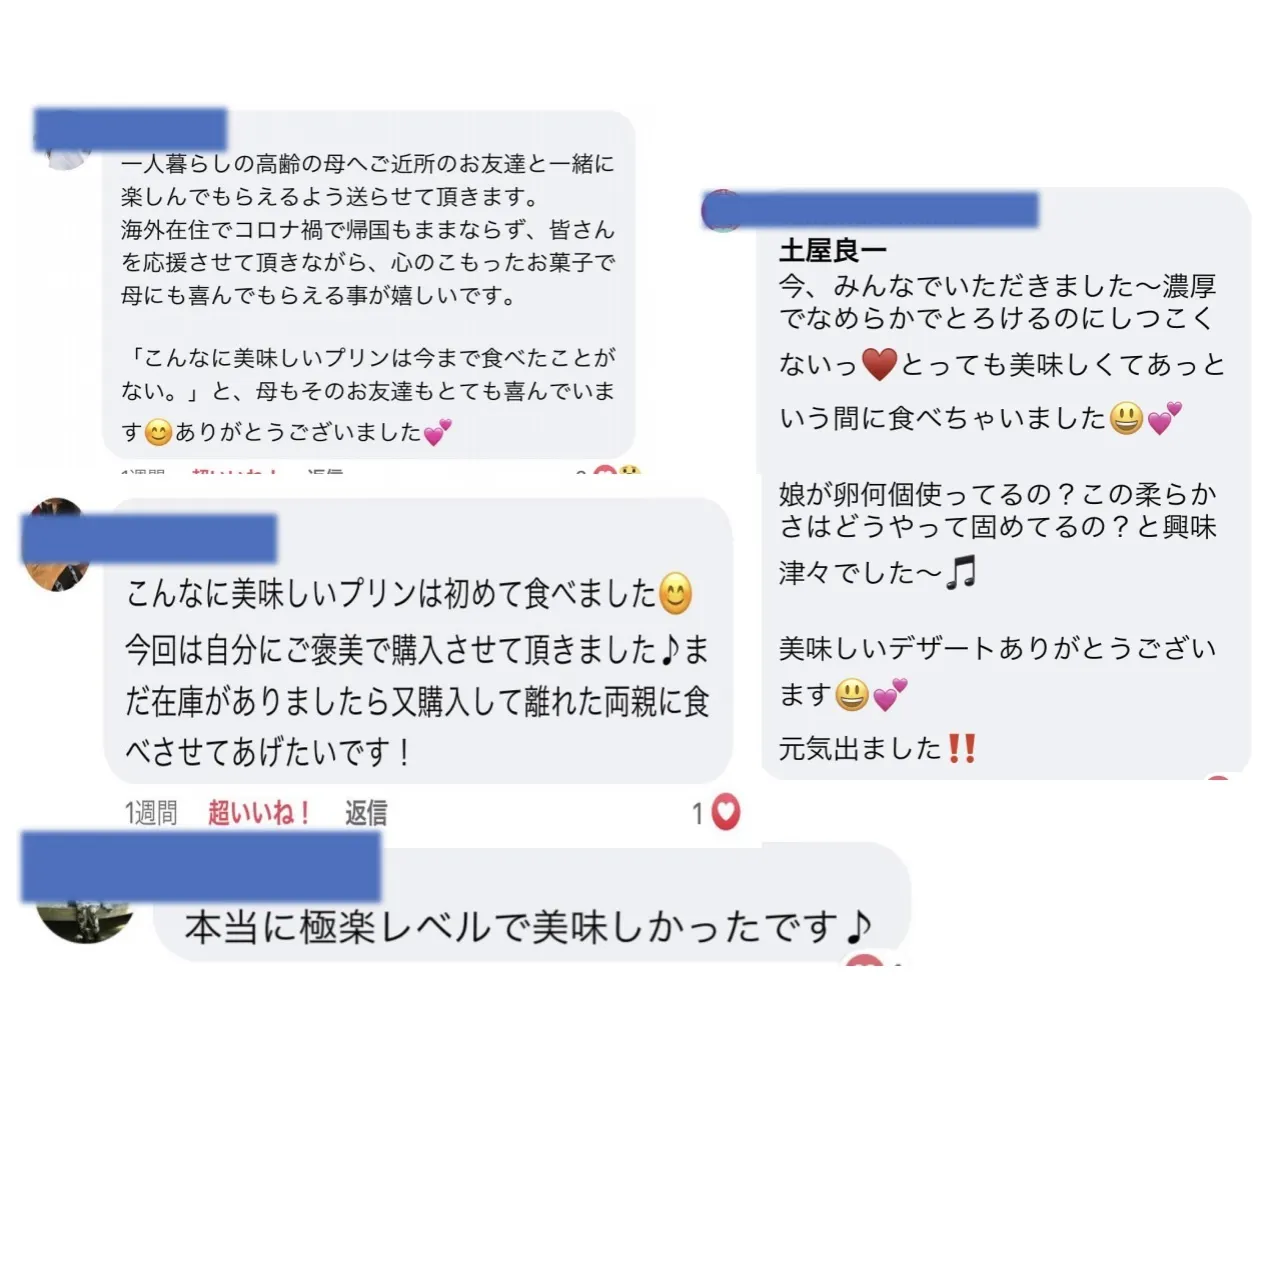Click the 1週間 timestamp link
The image size is (1284, 1284).
click(x=151, y=813)
